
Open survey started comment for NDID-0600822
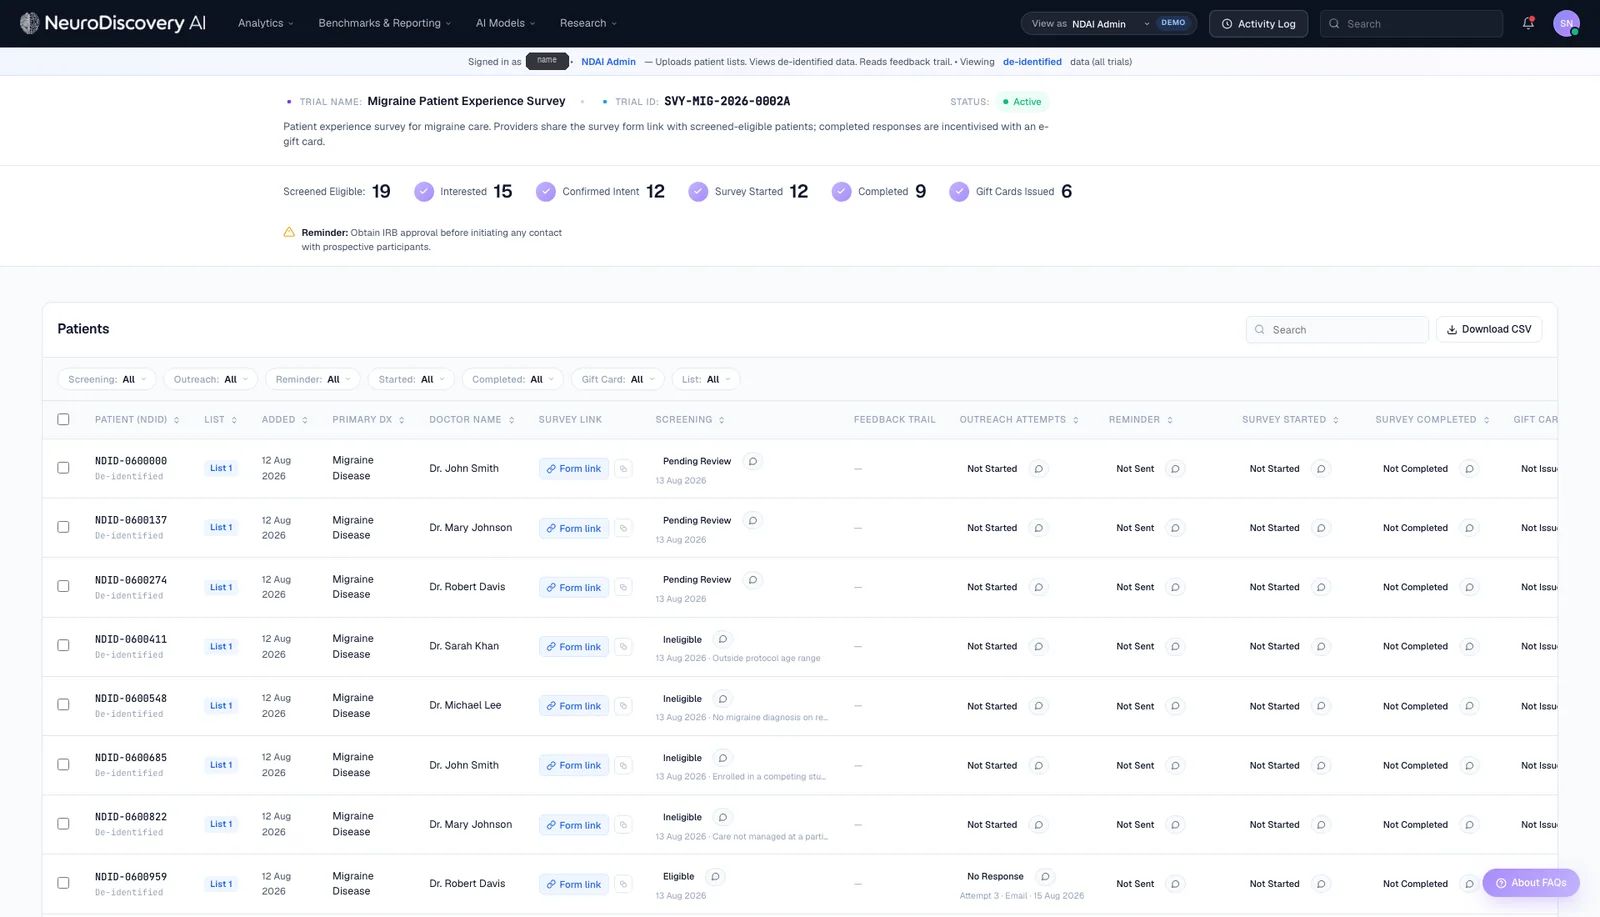point(1321,825)
